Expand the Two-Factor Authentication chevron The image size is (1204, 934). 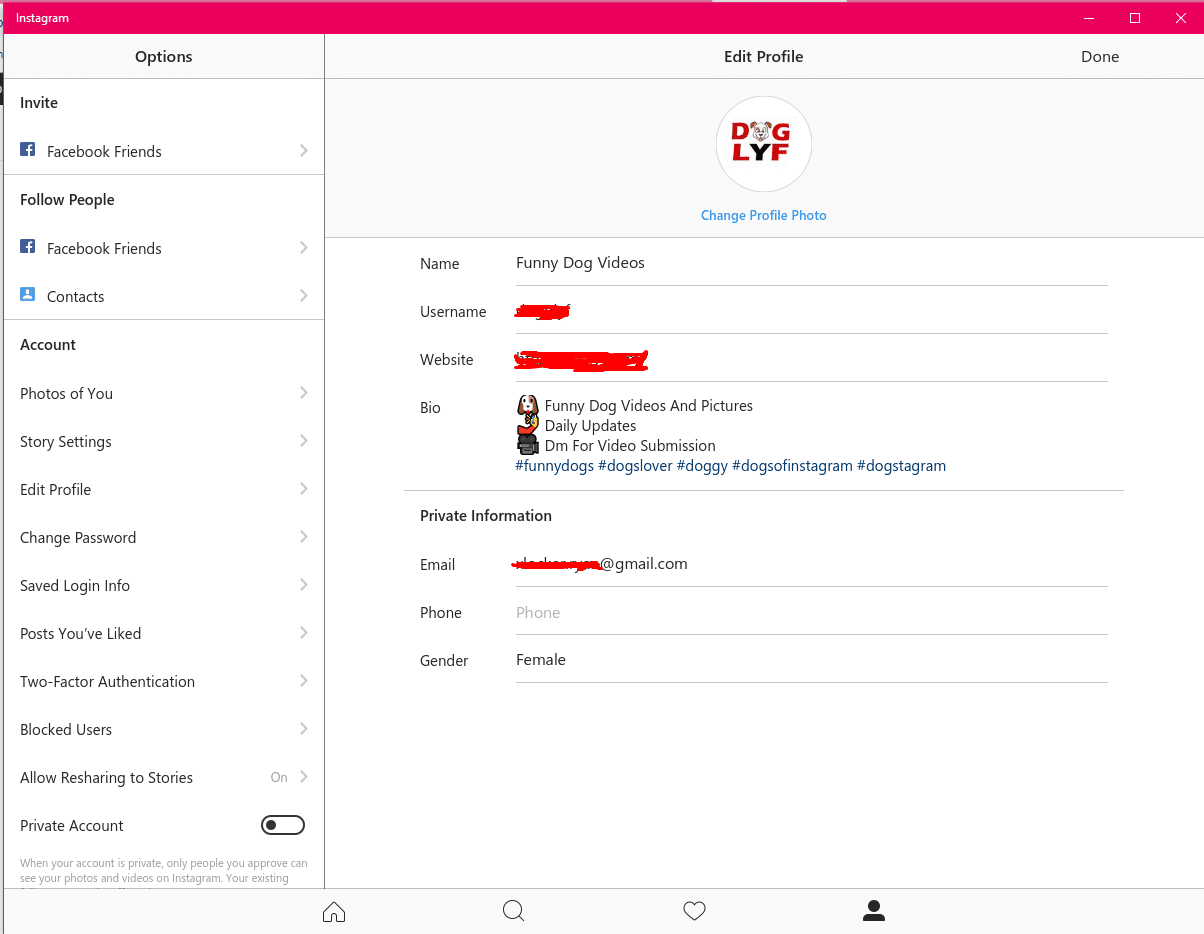pos(303,681)
